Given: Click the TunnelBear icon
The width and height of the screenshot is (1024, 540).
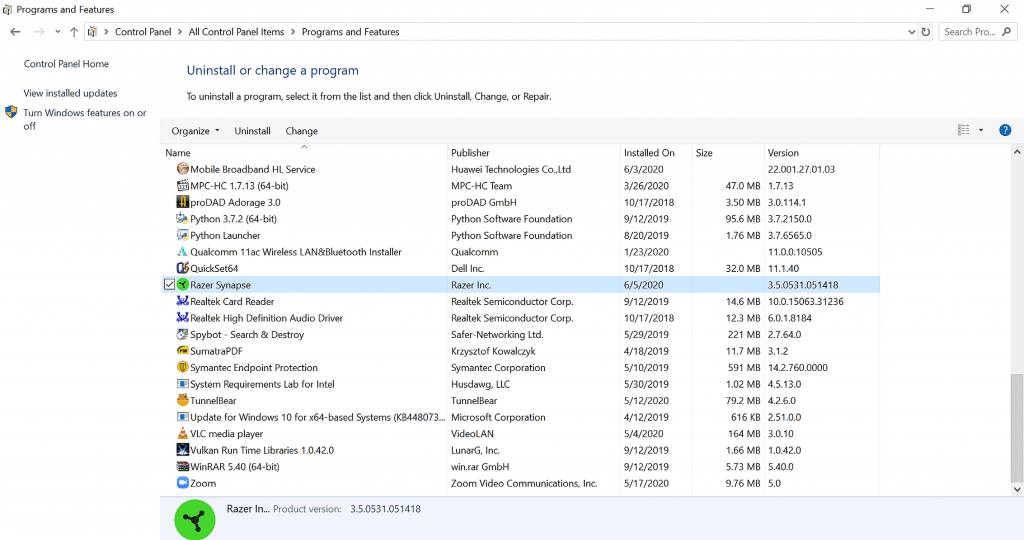Looking at the screenshot, I should click(183, 400).
